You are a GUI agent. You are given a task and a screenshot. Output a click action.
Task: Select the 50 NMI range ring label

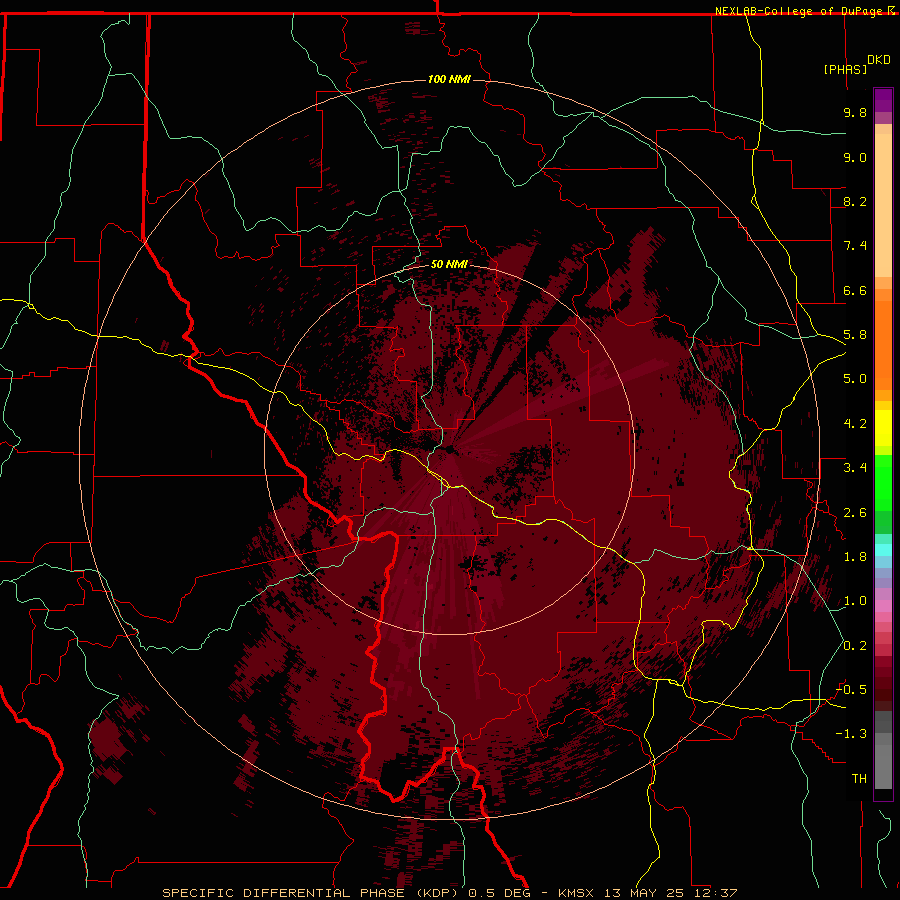click(x=449, y=264)
